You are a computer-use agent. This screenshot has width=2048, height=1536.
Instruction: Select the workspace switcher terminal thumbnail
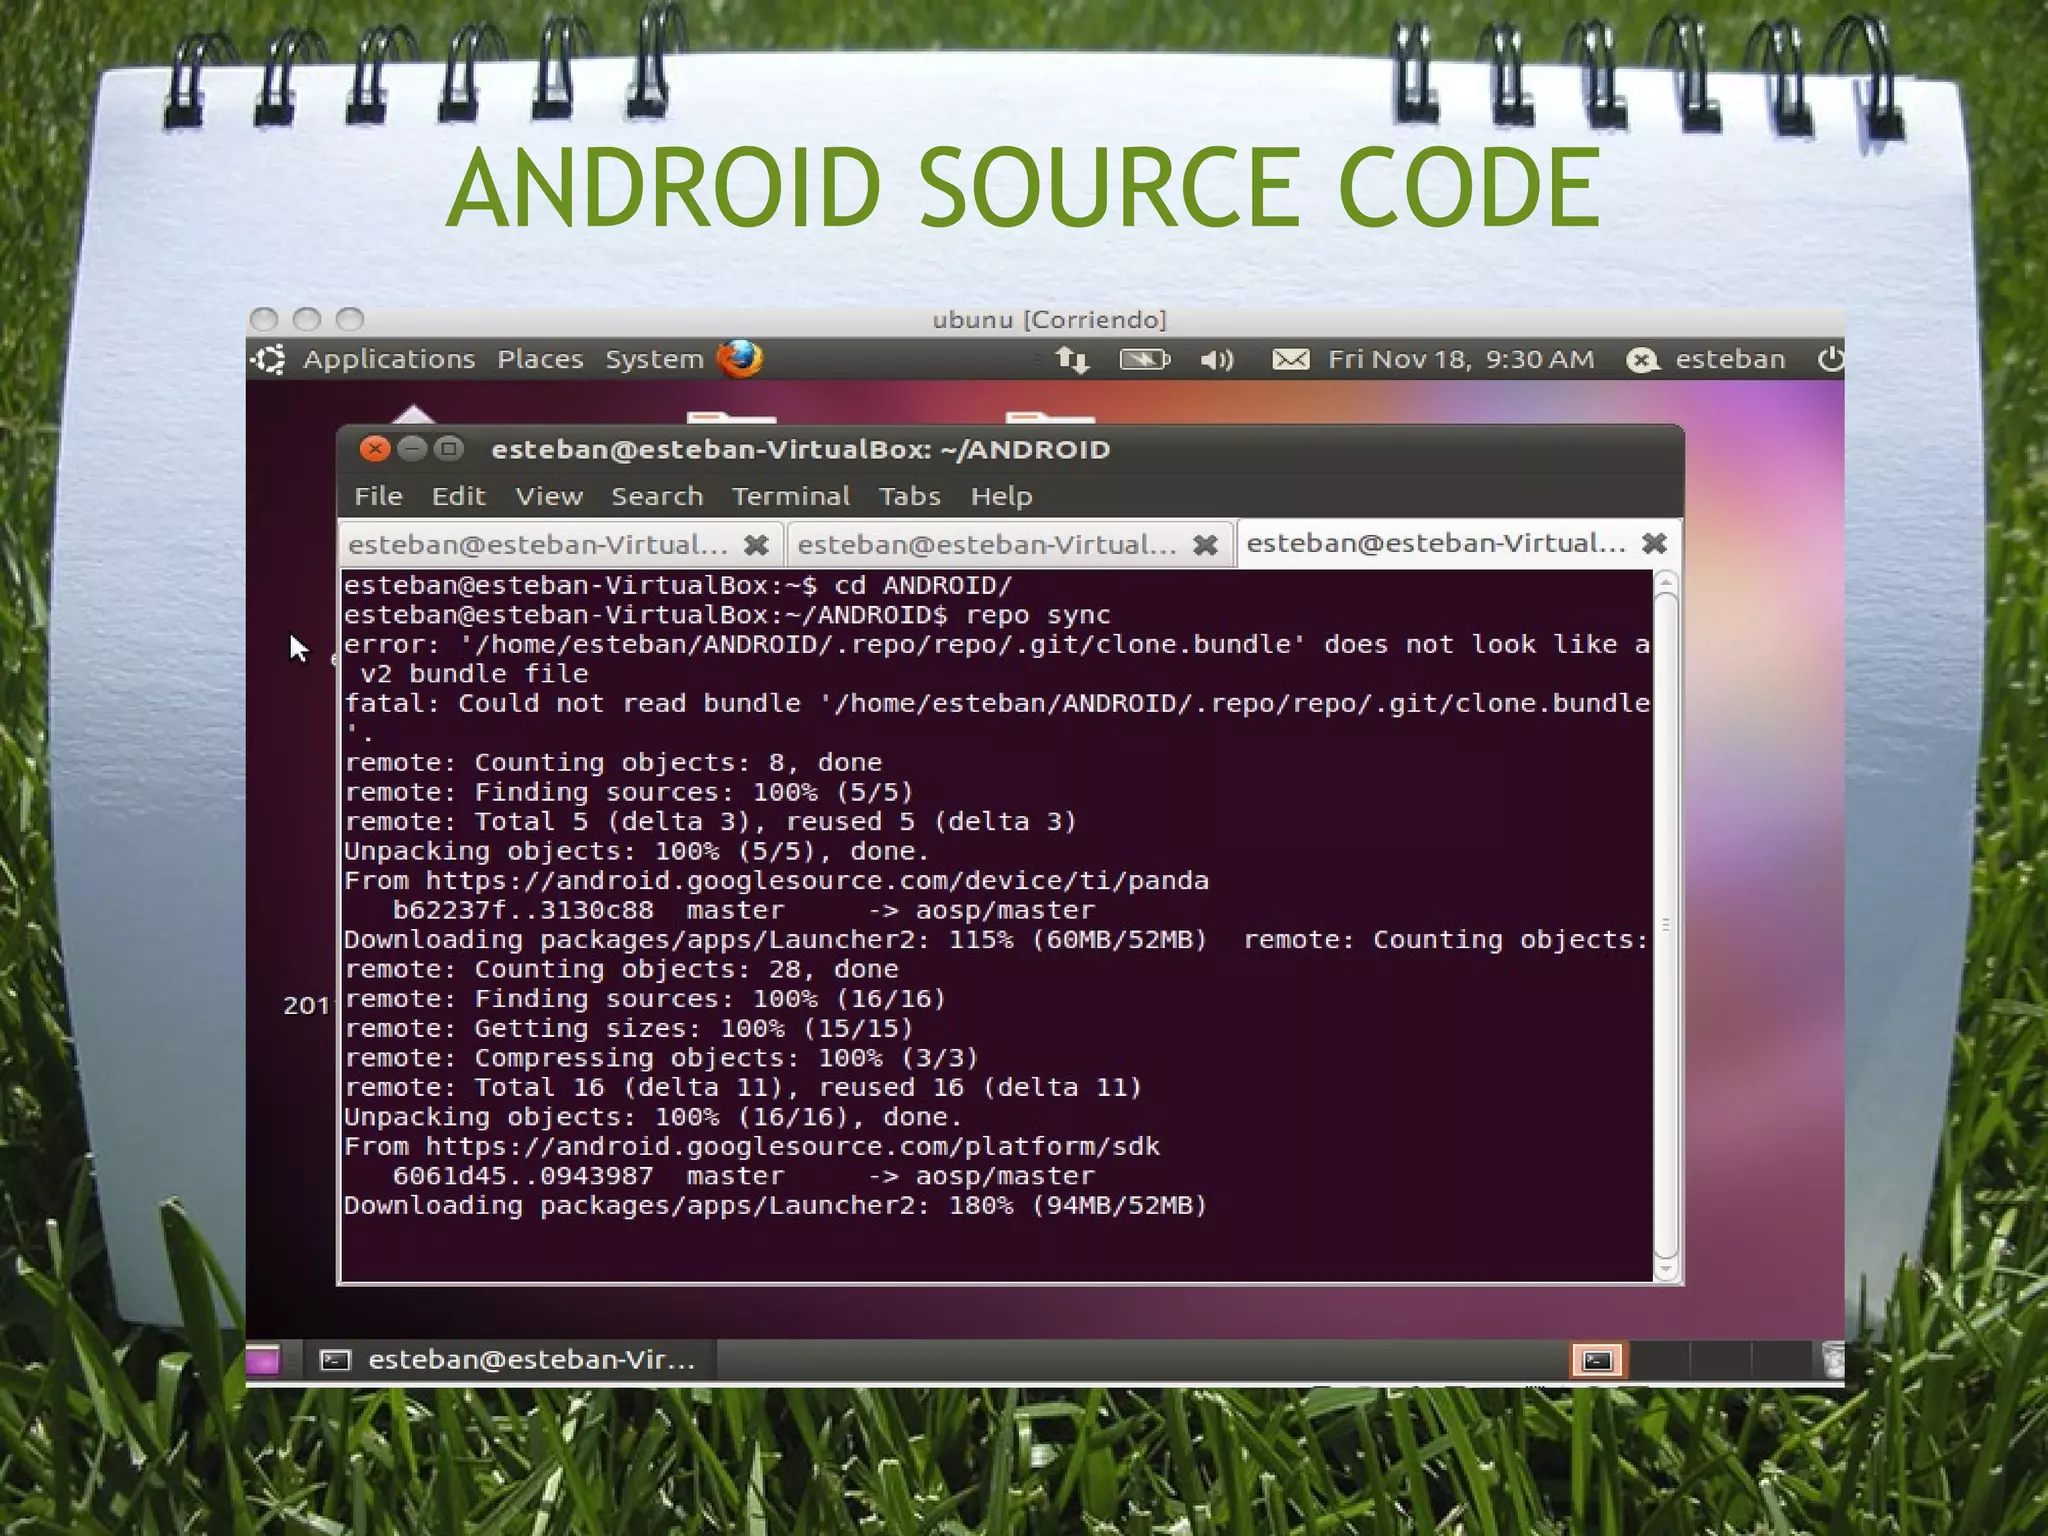1597,1360
